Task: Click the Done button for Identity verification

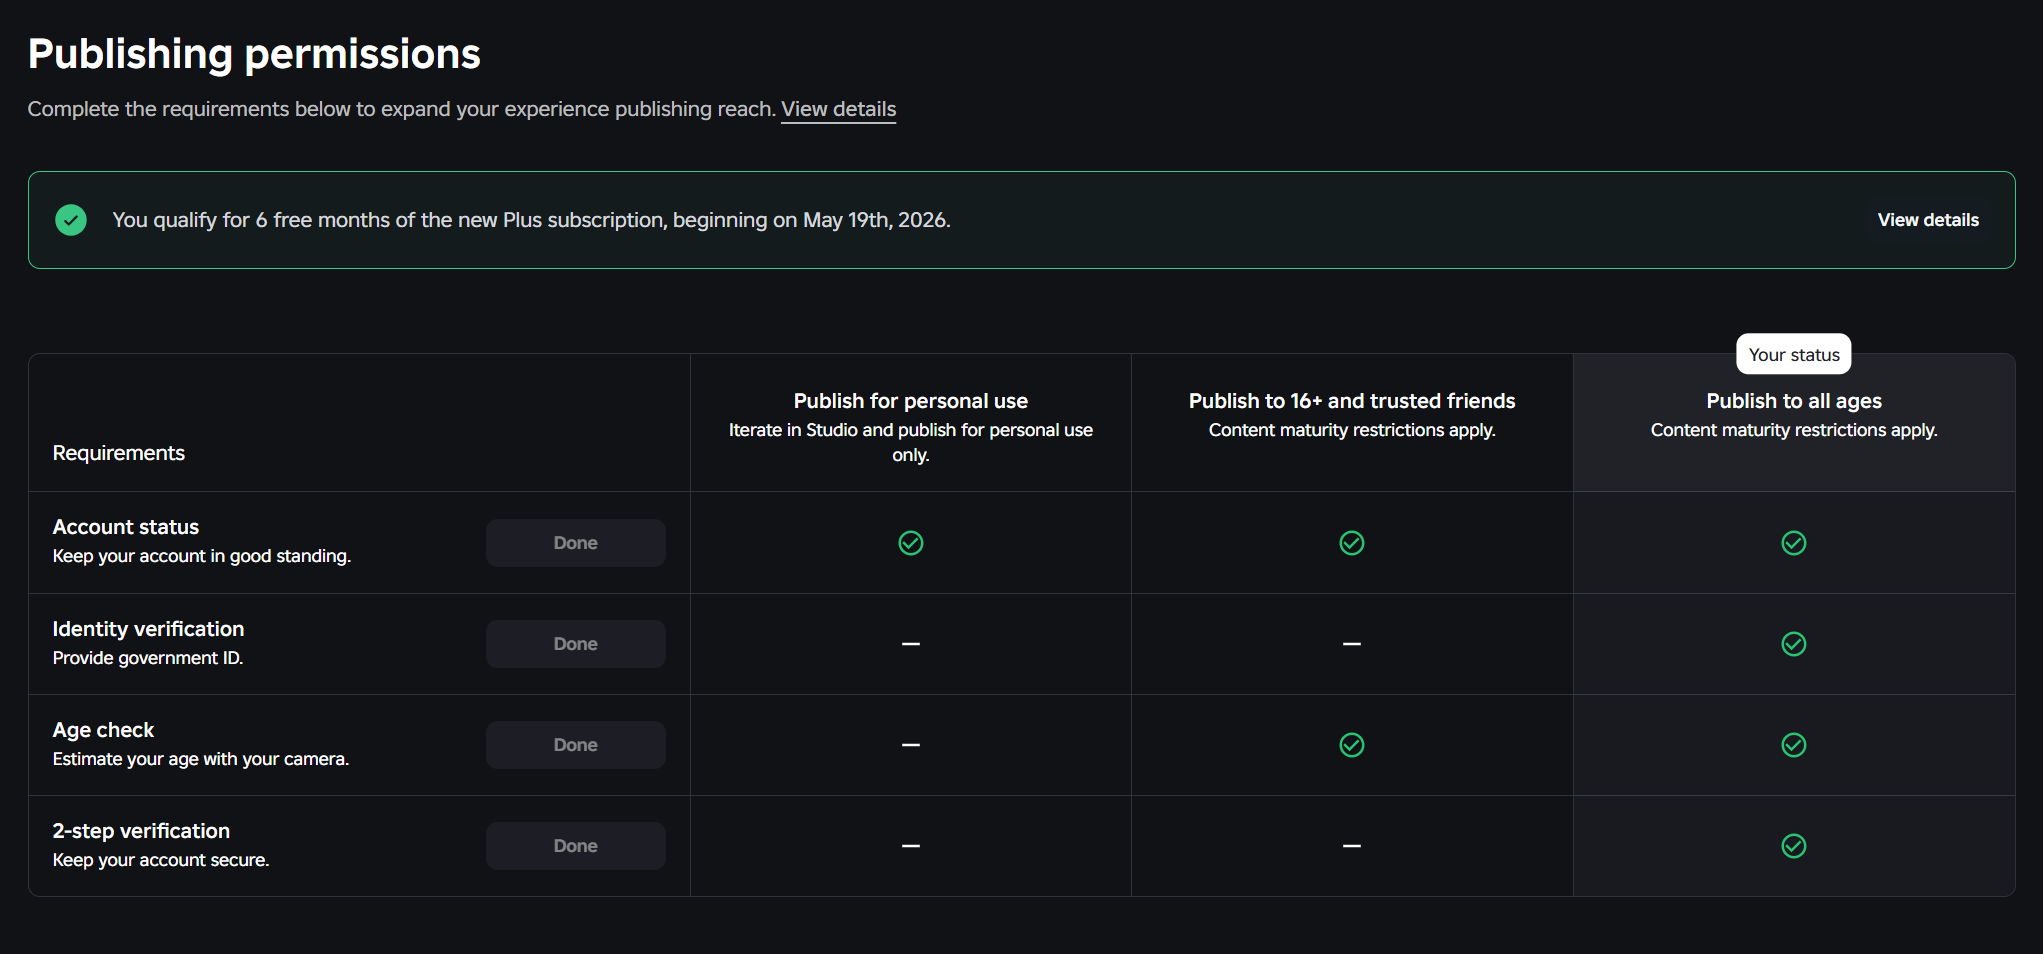Action: coord(576,644)
